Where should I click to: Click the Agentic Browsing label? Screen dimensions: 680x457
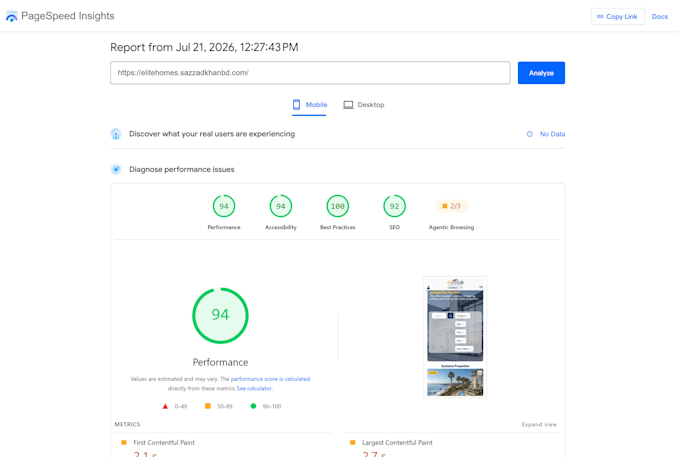click(451, 227)
